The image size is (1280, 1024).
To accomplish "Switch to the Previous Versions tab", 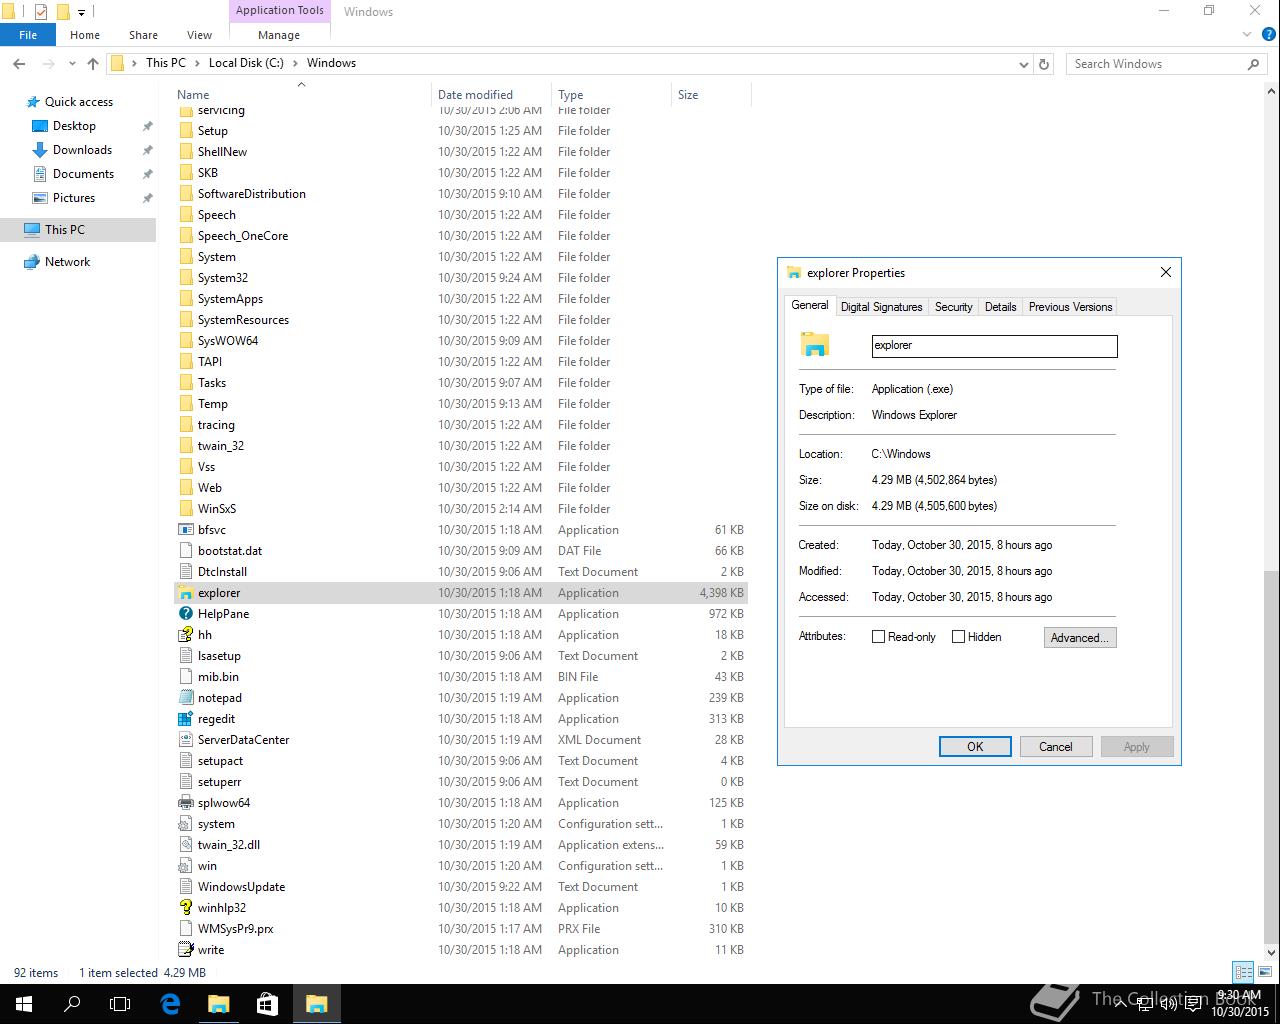I will [x=1070, y=307].
